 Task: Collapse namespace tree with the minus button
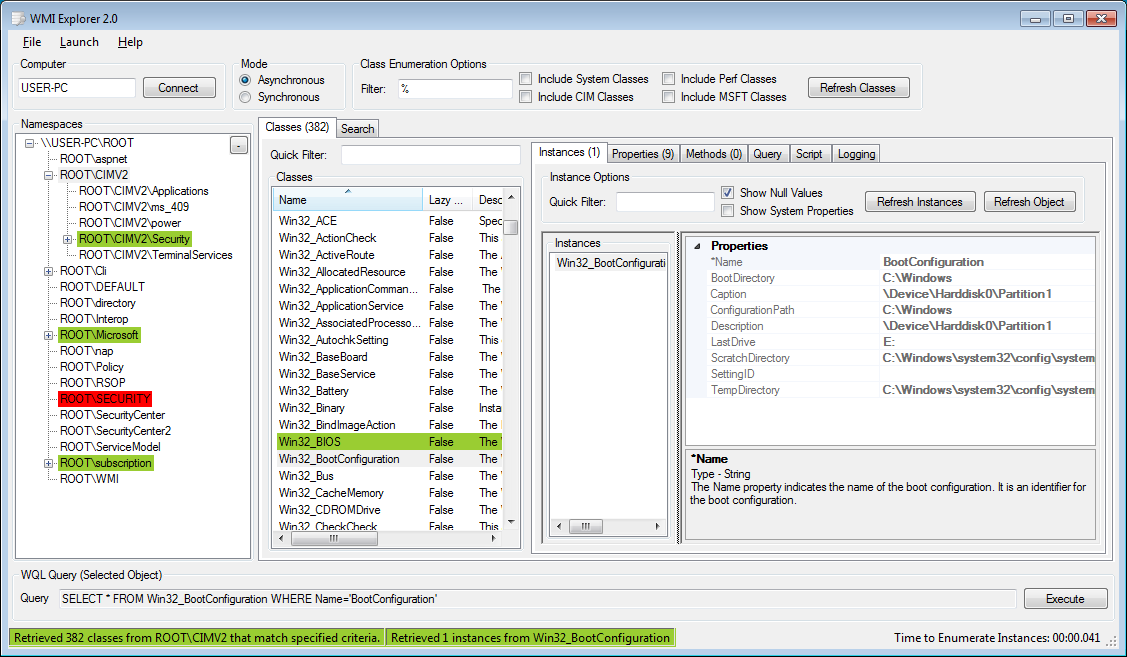(239, 145)
